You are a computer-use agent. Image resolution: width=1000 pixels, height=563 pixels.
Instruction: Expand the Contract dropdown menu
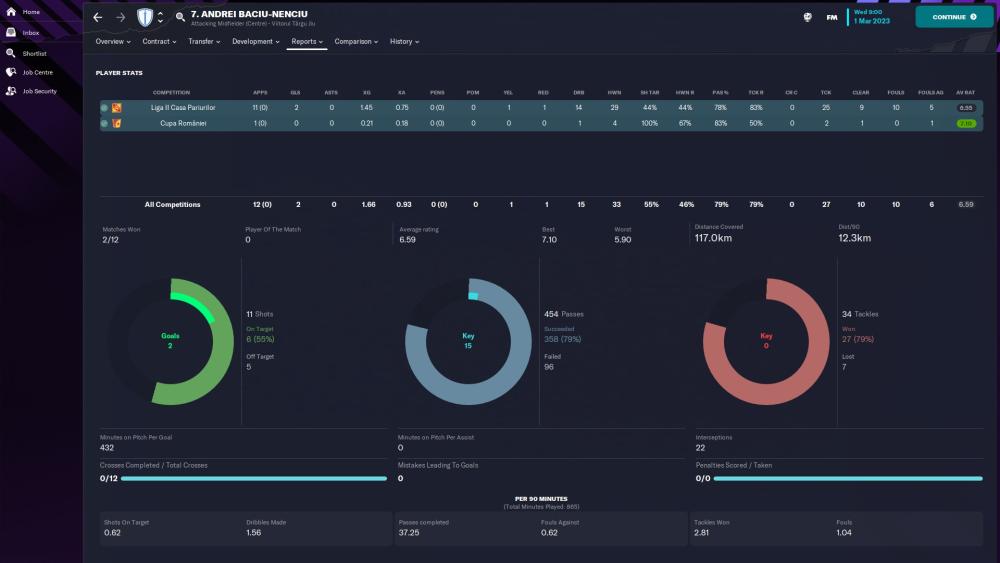[x=159, y=42]
